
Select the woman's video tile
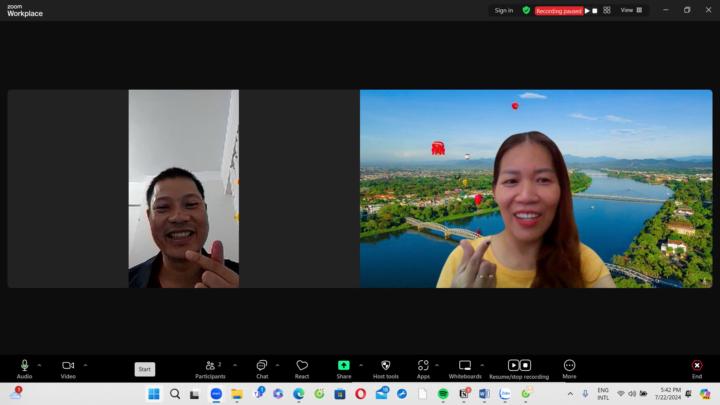point(536,189)
